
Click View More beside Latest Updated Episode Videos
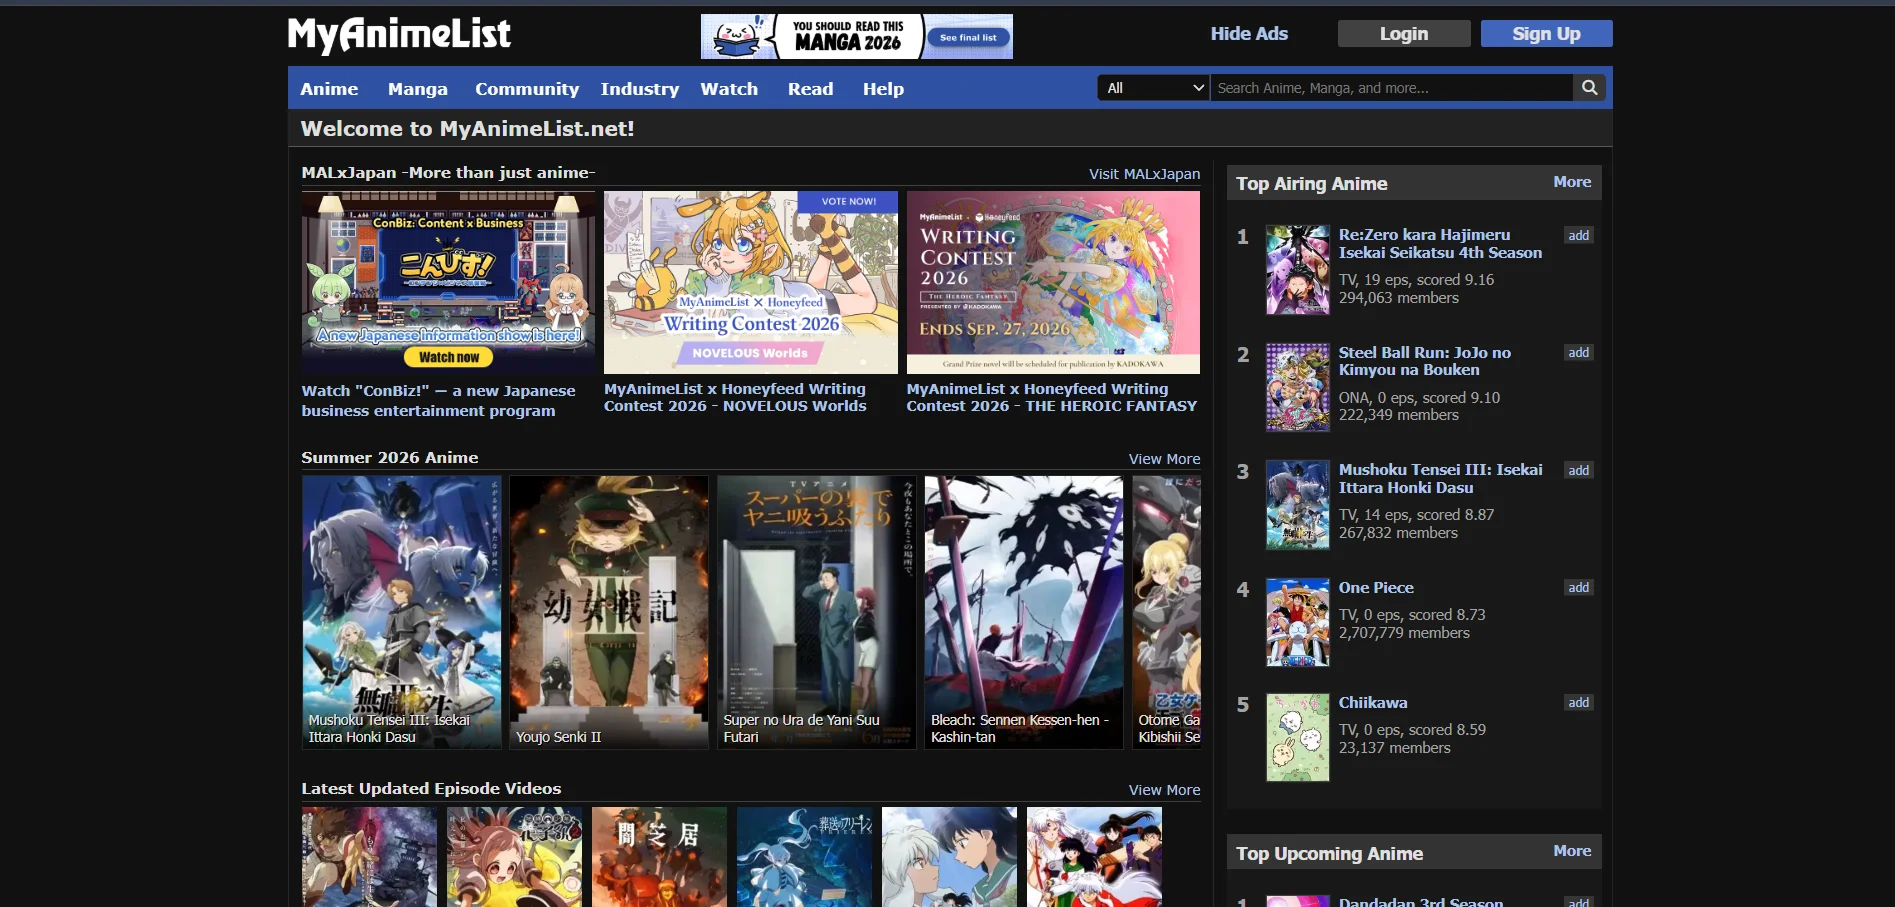point(1164,790)
